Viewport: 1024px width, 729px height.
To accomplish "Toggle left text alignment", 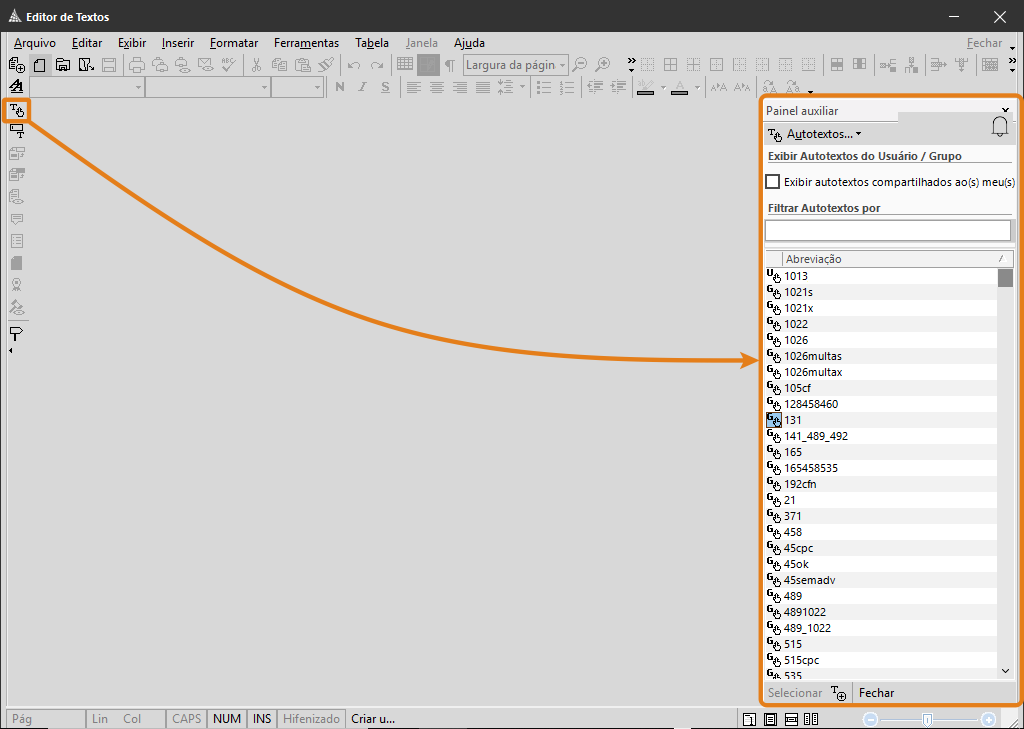I will pyautogui.click(x=413, y=87).
